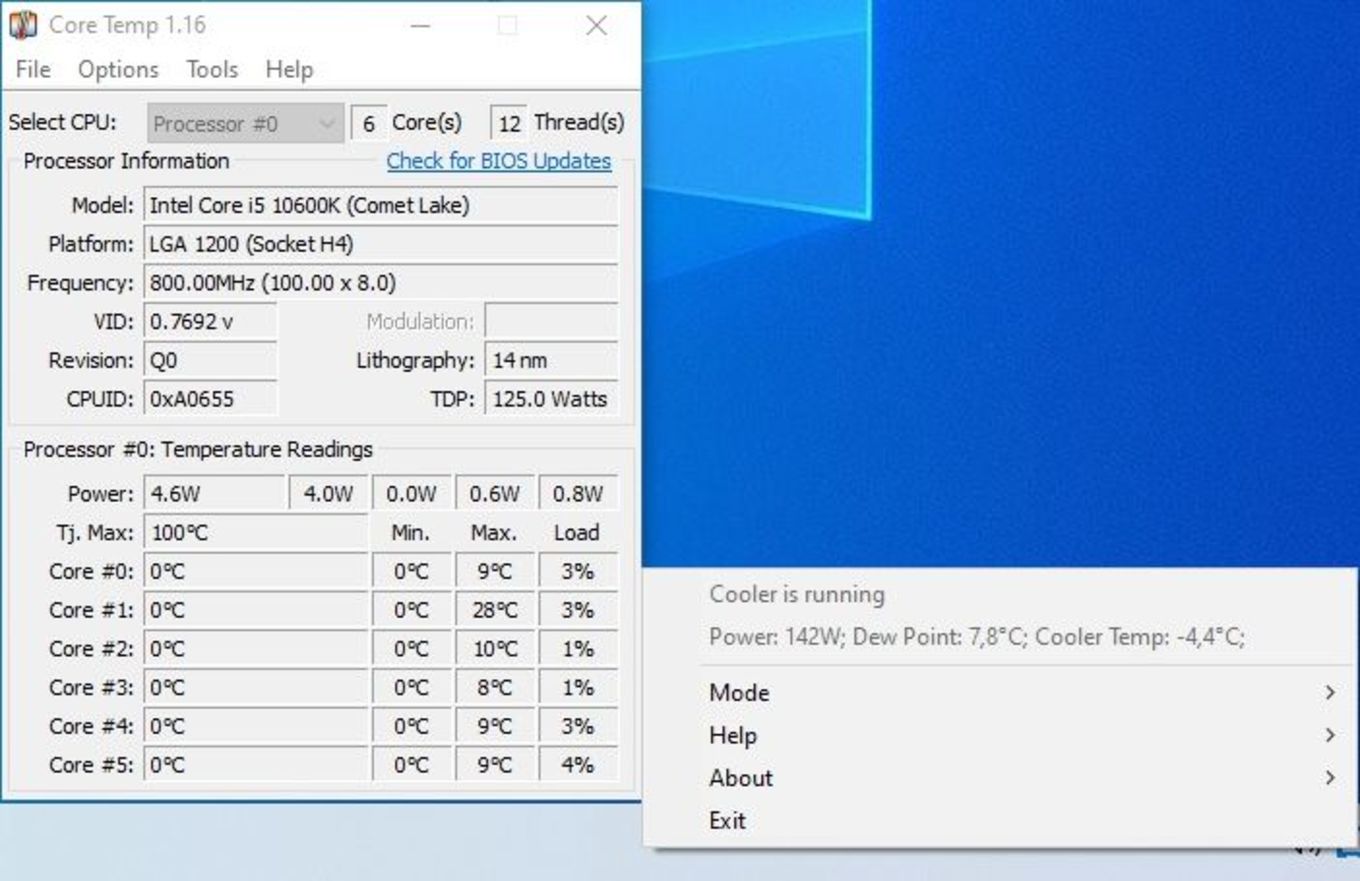The width and height of the screenshot is (1360, 881).
Task: Click the Power value 4.0W
Action: (x=329, y=494)
